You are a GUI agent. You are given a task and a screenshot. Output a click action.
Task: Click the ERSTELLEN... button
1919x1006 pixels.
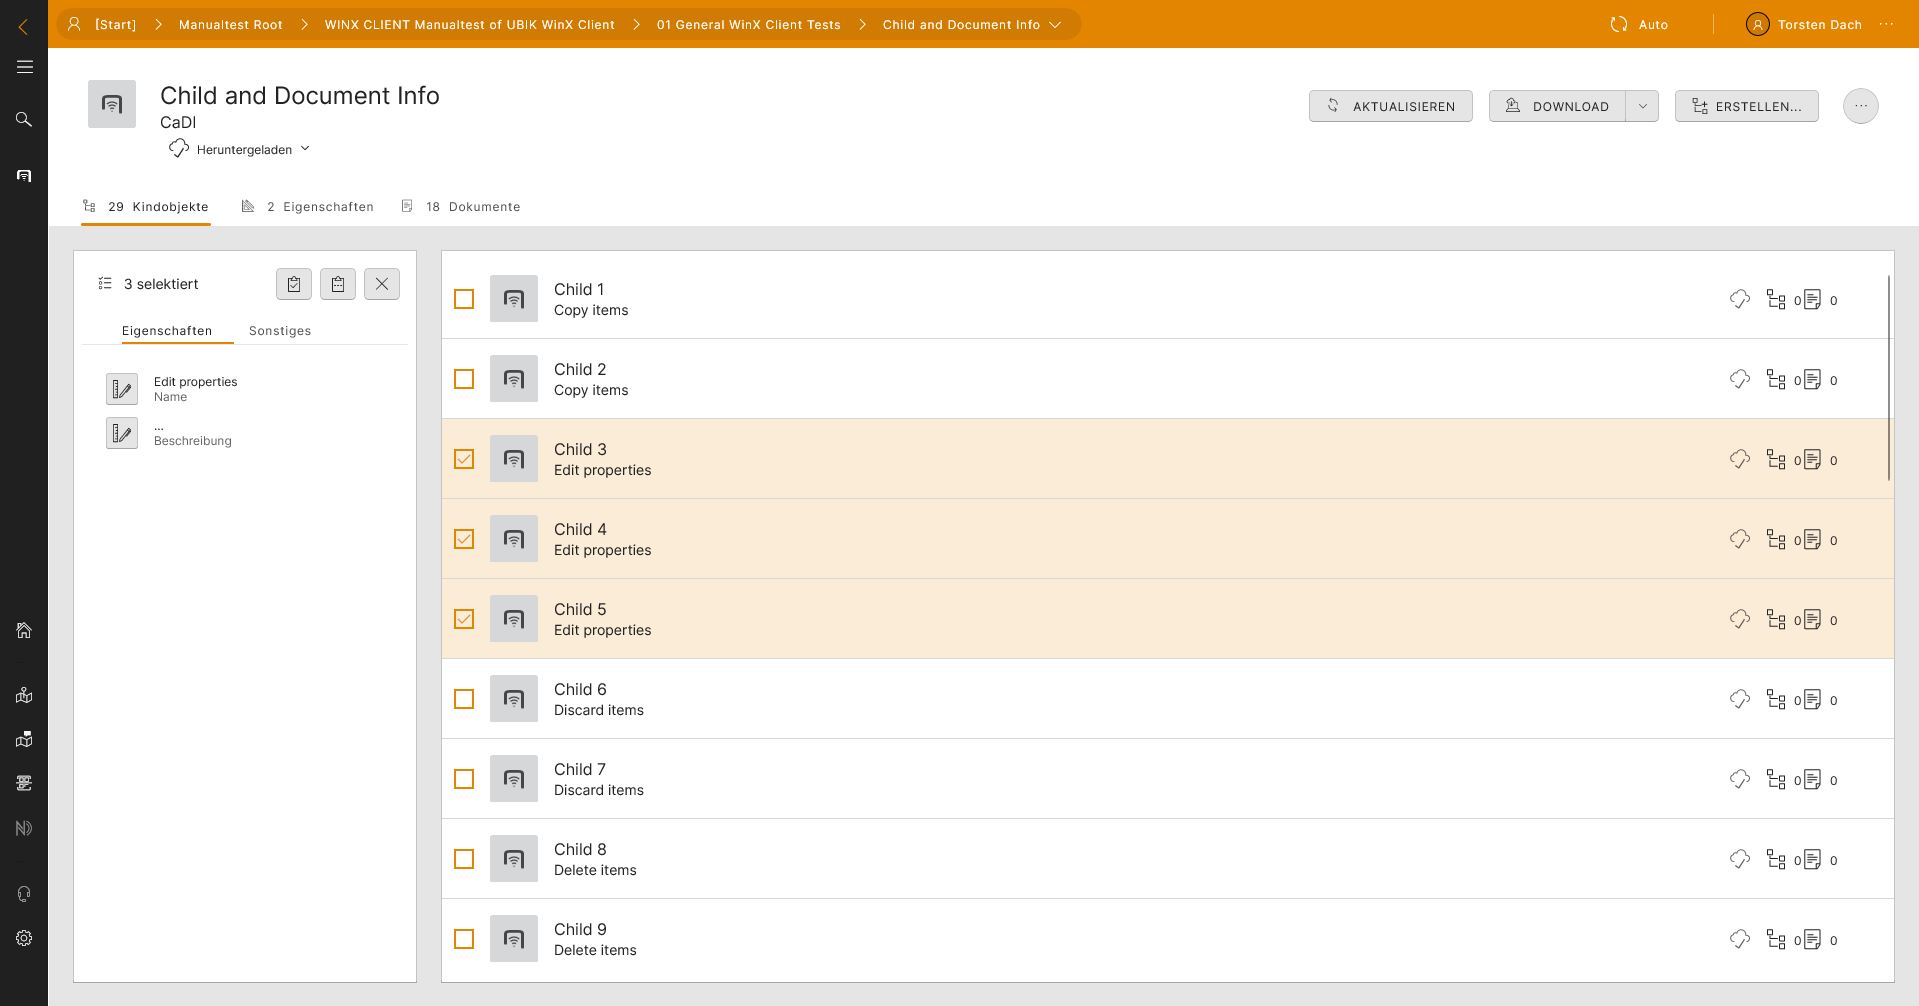[1746, 106]
